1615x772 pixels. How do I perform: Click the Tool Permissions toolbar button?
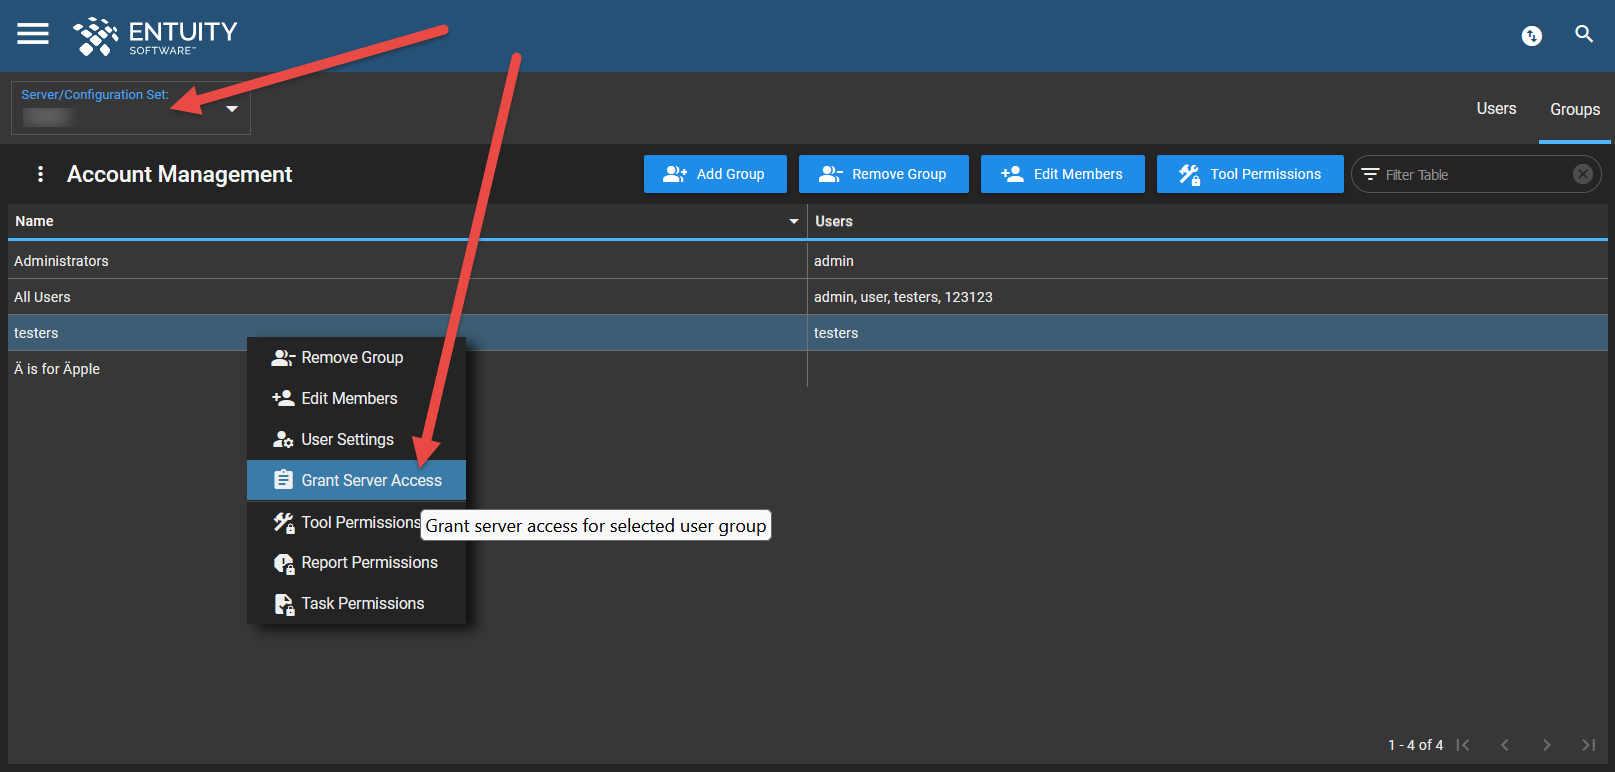click(x=1250, y=174)
